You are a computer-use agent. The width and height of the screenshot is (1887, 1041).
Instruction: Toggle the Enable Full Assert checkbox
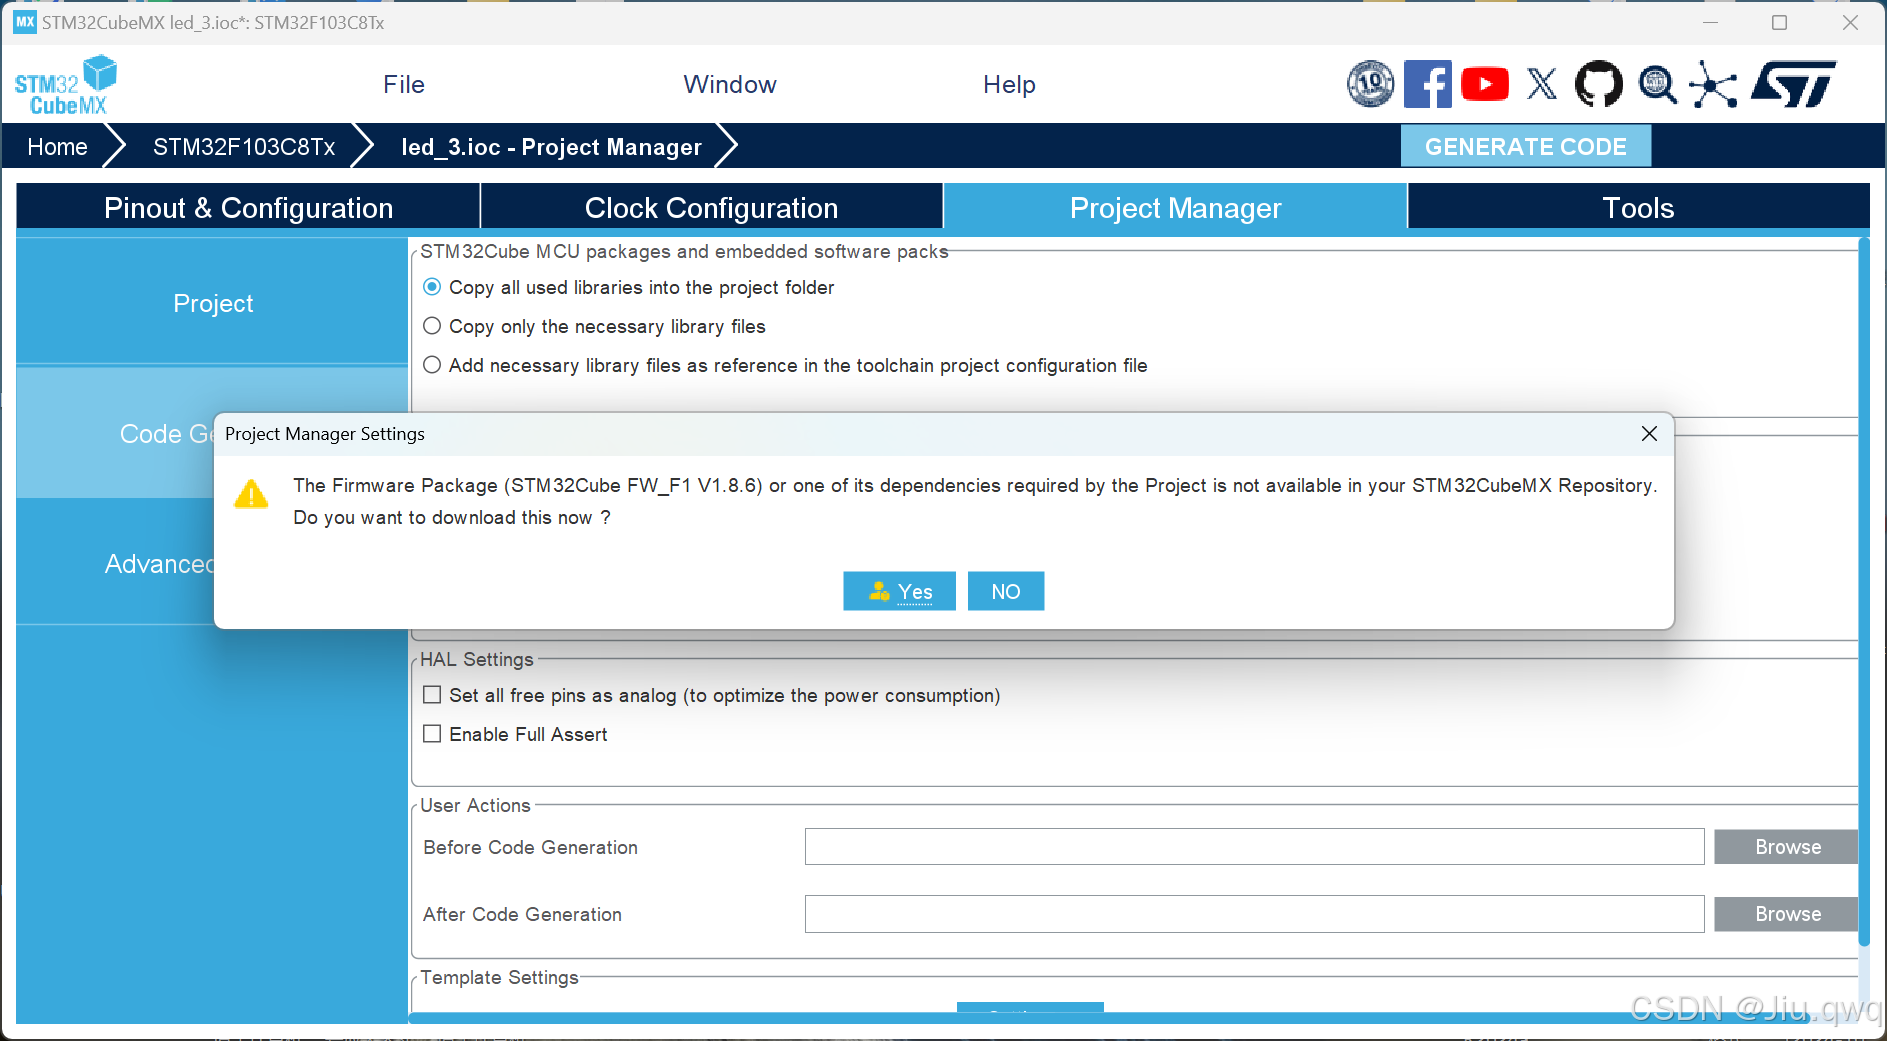point(432,734)
